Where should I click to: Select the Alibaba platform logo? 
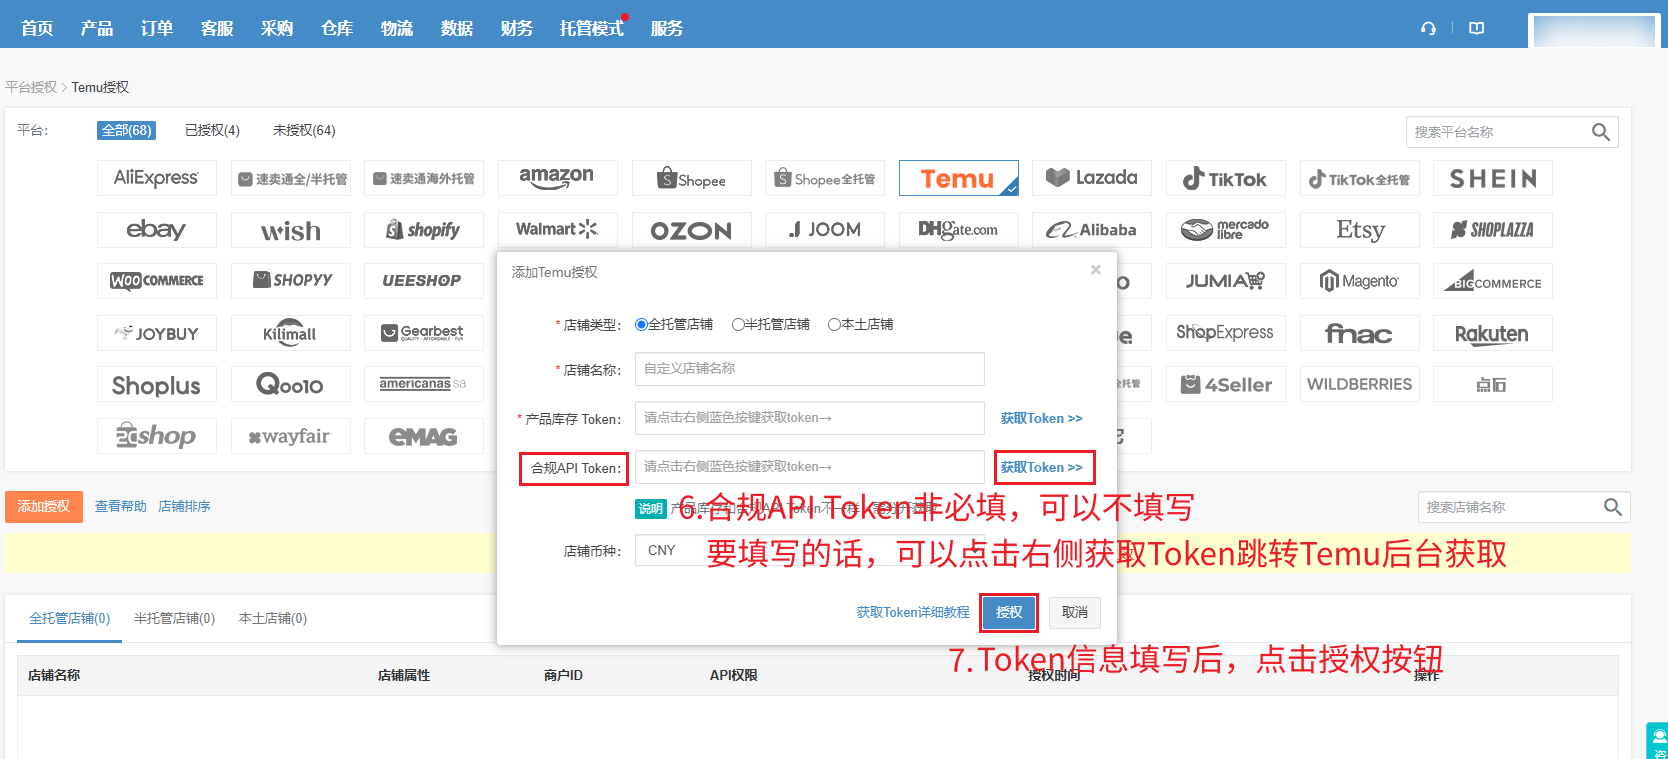coord(1092,230)
